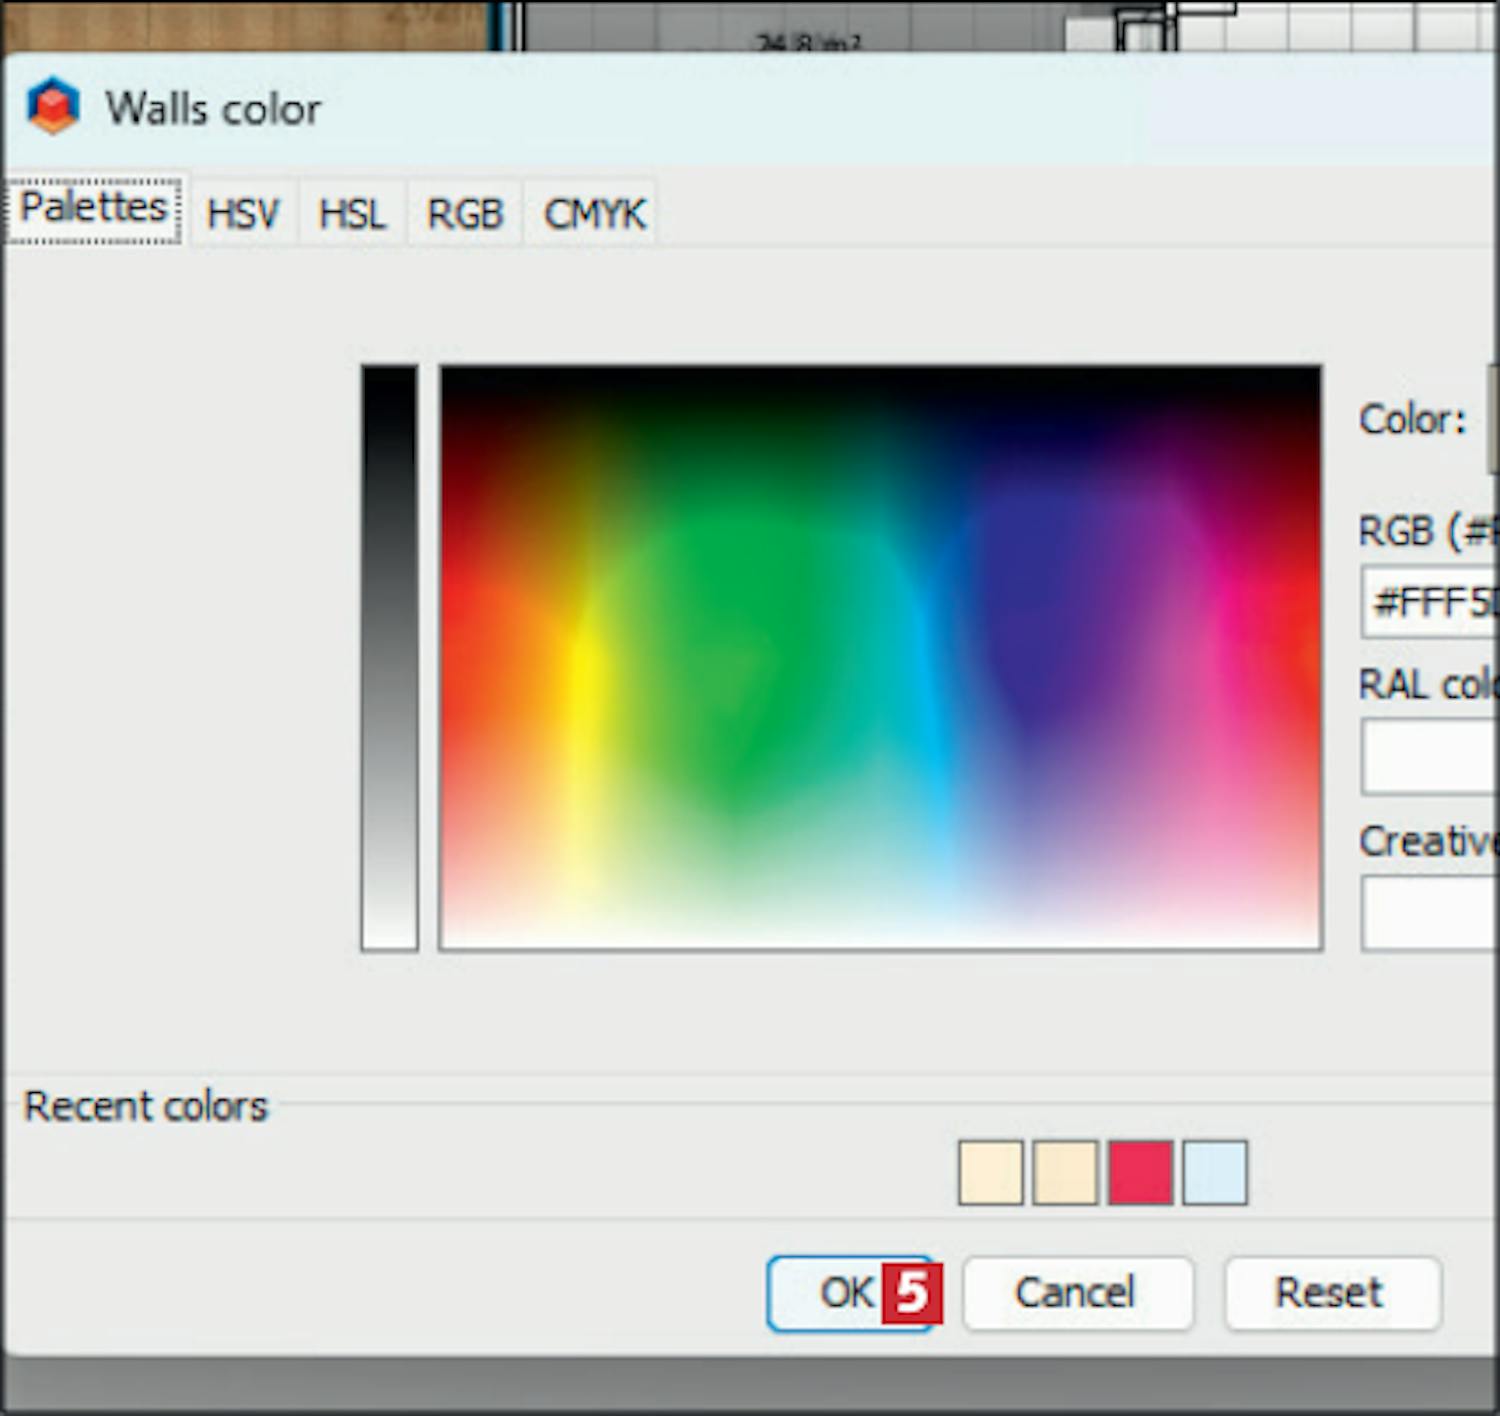
Task: Confirm wall color with OK
Action: click(x=848, y=1293)
